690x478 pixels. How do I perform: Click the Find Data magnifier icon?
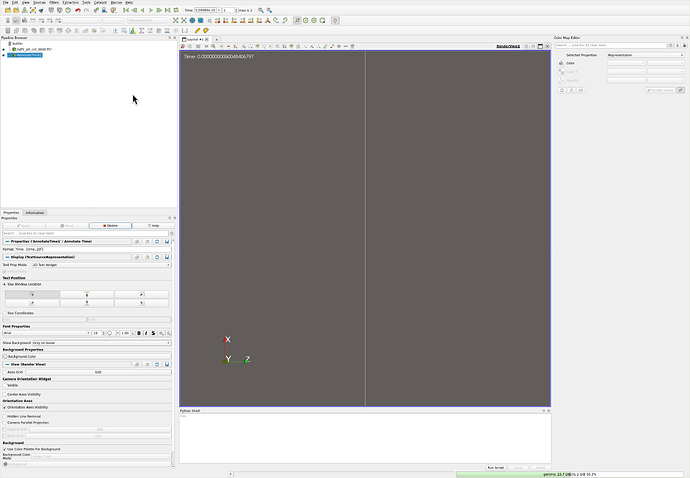coord(261,10)
